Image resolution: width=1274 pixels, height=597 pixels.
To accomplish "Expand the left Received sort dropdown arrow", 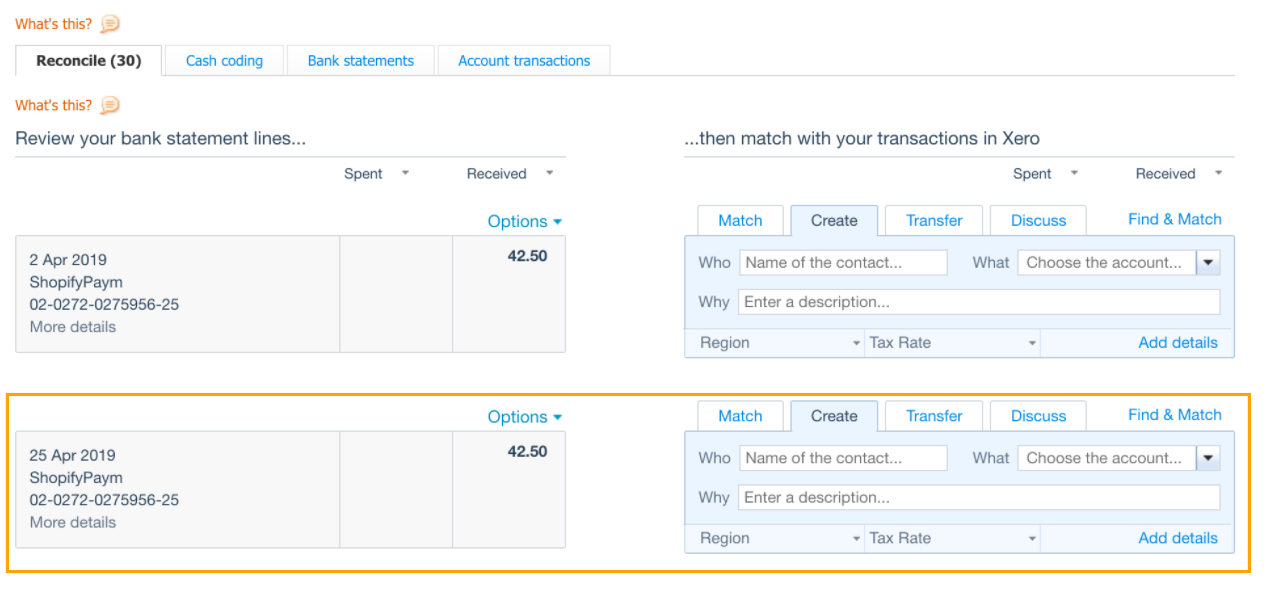I will pyautogui.click(x=549, y=173).
